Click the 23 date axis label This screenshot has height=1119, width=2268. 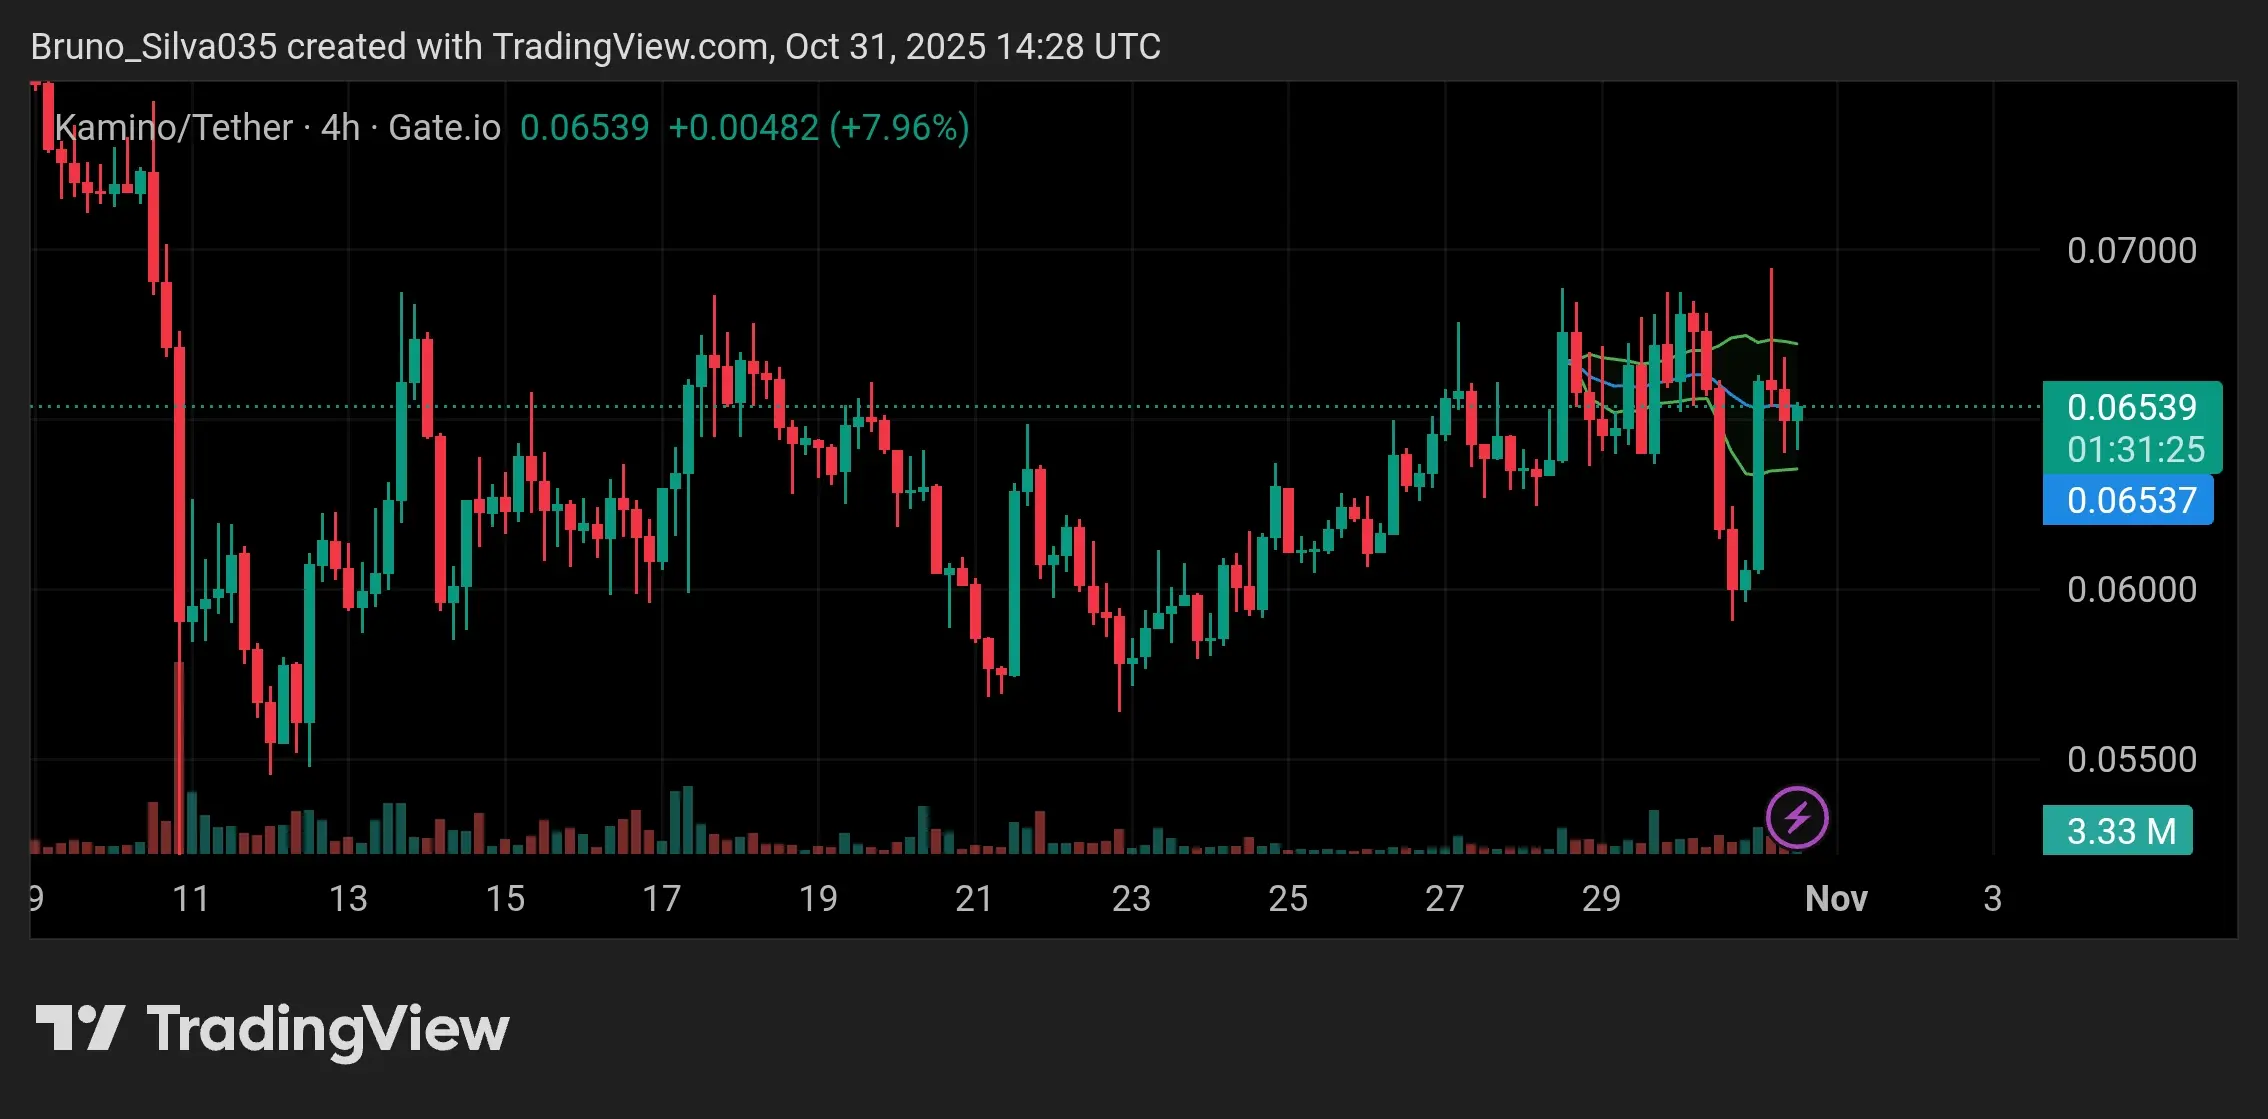(x=1131, y=898)
